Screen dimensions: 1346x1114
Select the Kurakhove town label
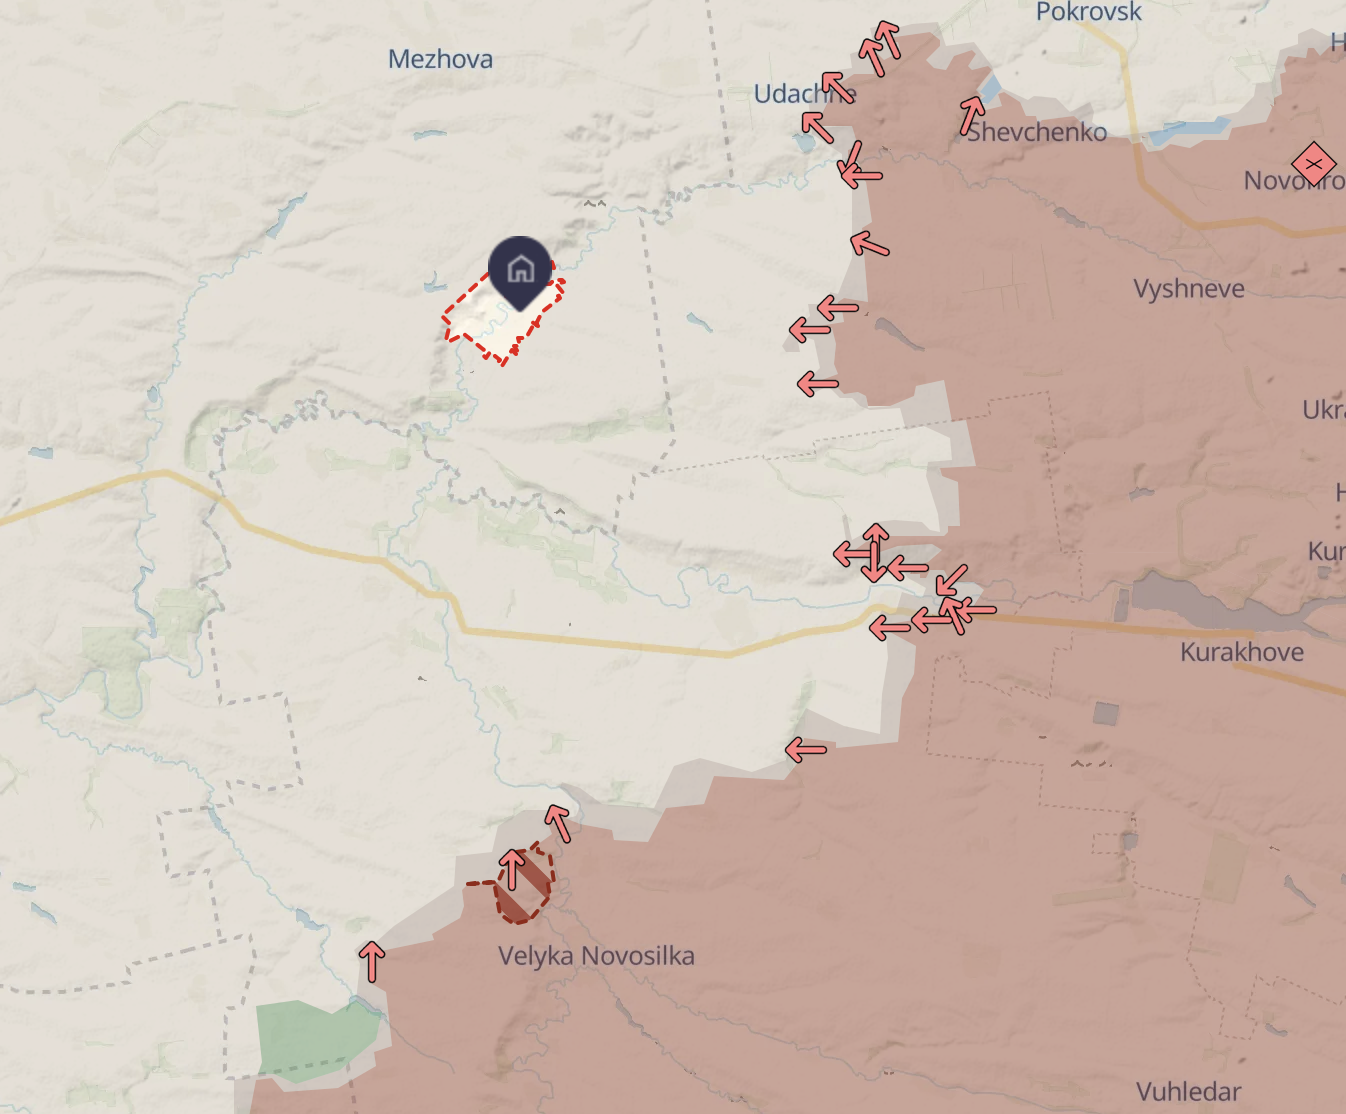coord(1242,652)
